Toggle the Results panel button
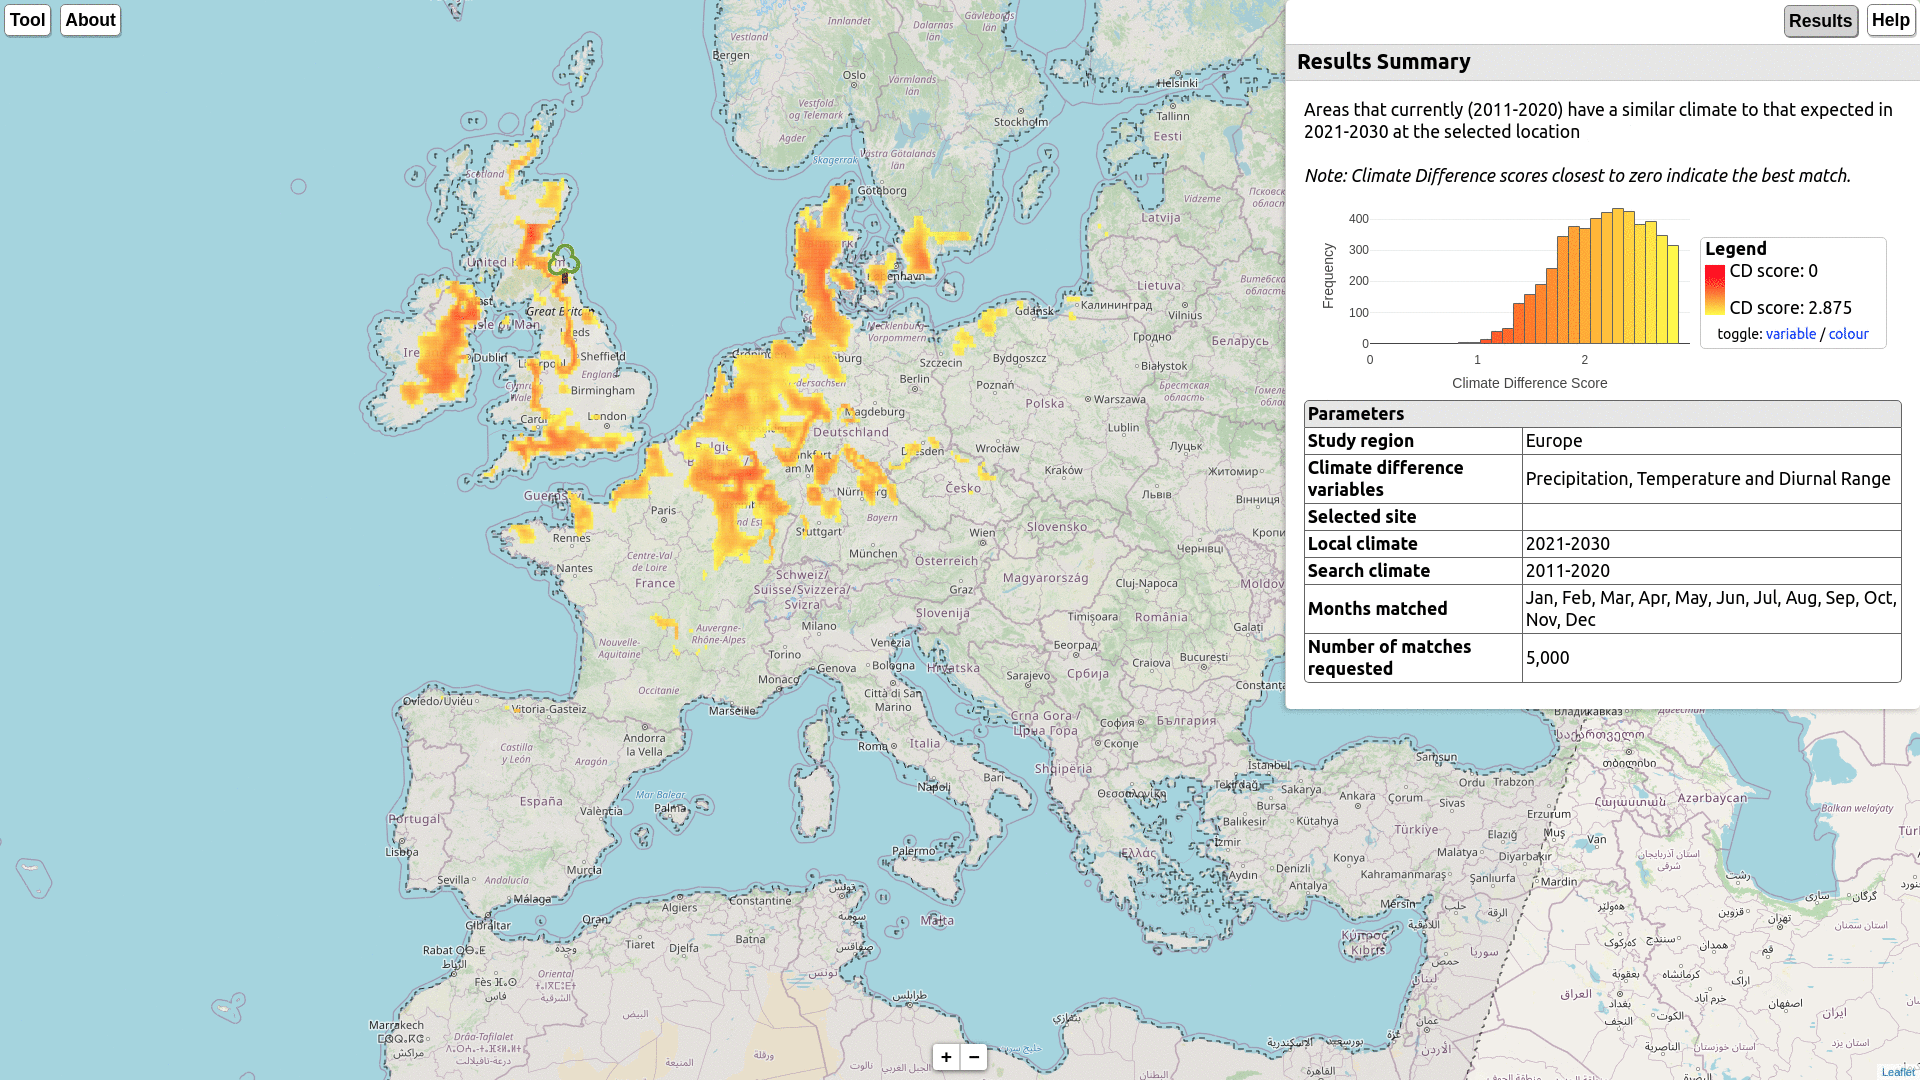Image resolution: width=1920 pixels, height=1080 pixels. pyautogui.click(x=1820, y=21)
